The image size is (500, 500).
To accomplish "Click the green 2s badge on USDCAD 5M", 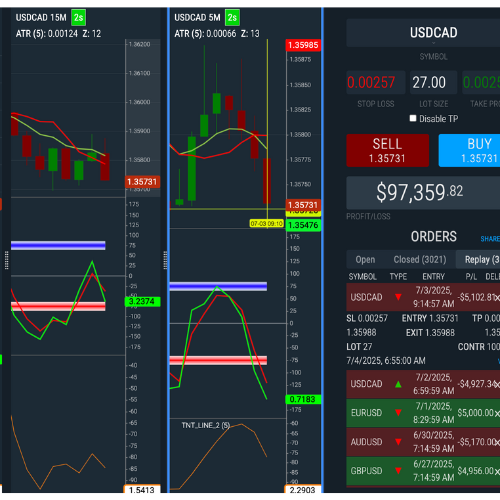I will (x=232, y=18).
